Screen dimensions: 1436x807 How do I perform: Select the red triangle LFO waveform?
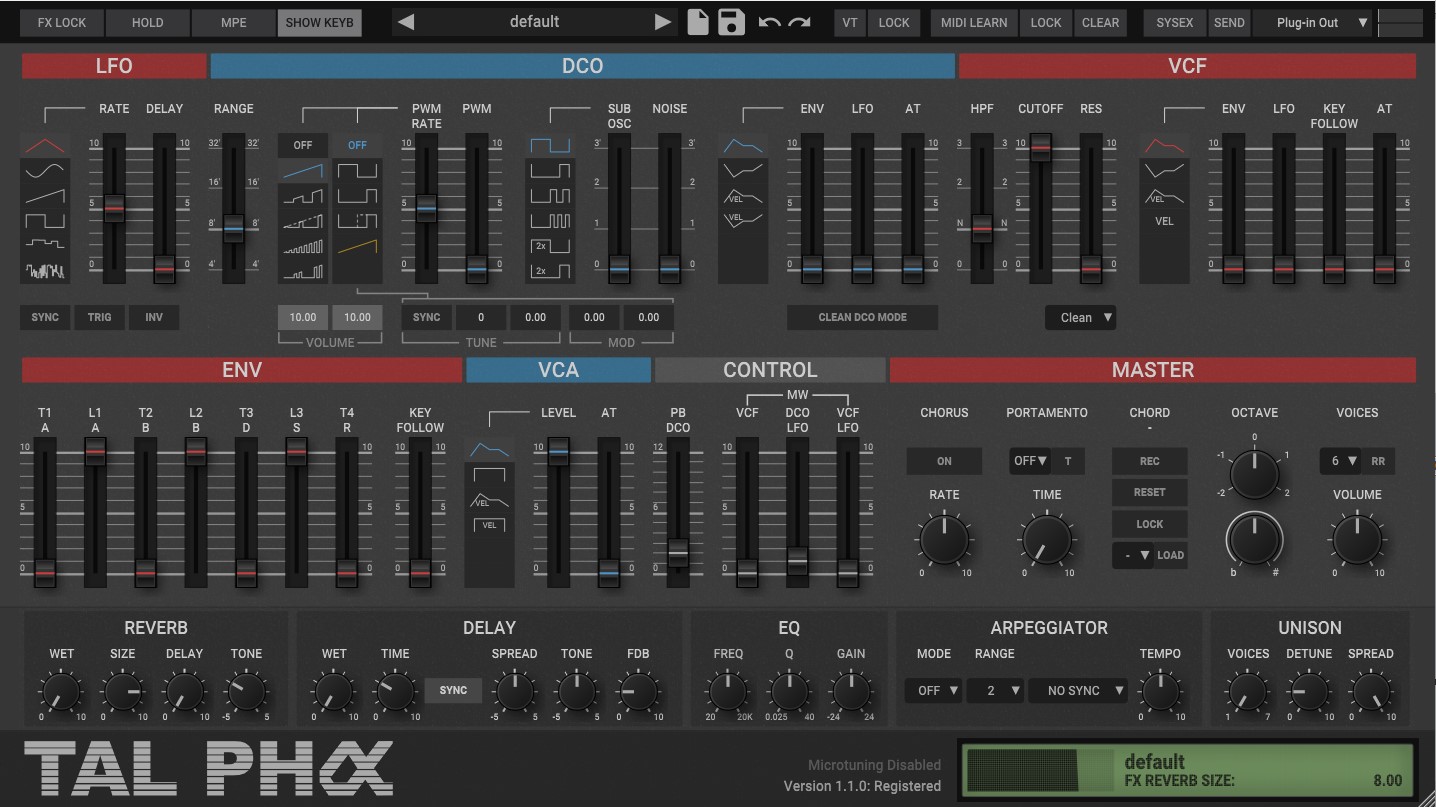pyautogui.click(x=44, y=146)
